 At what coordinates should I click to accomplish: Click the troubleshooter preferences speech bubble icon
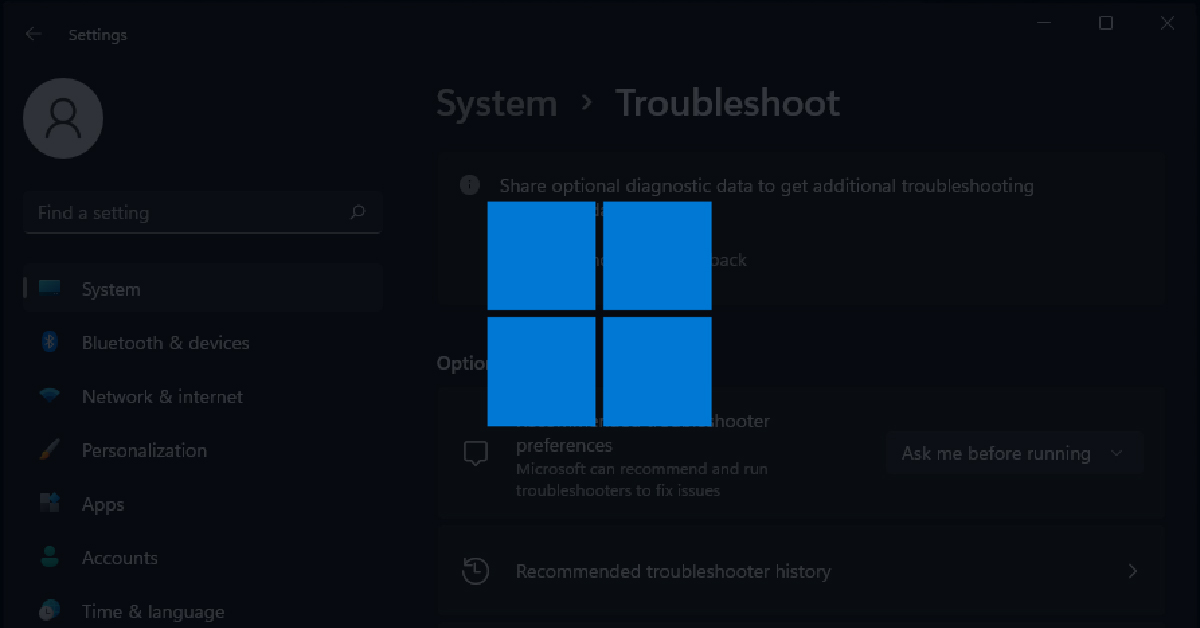pyautogui.click(x=475, y=453)
